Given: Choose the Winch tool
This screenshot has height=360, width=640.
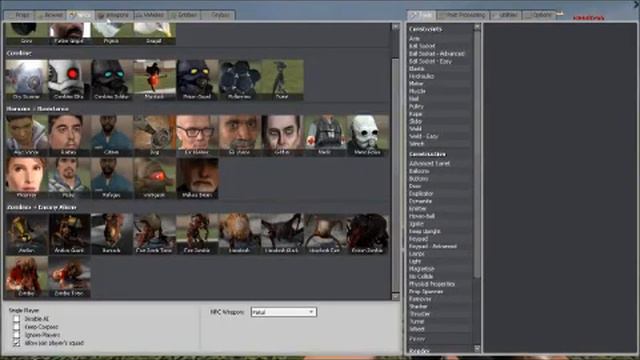Looking at the screenshot, I should 440,144.
